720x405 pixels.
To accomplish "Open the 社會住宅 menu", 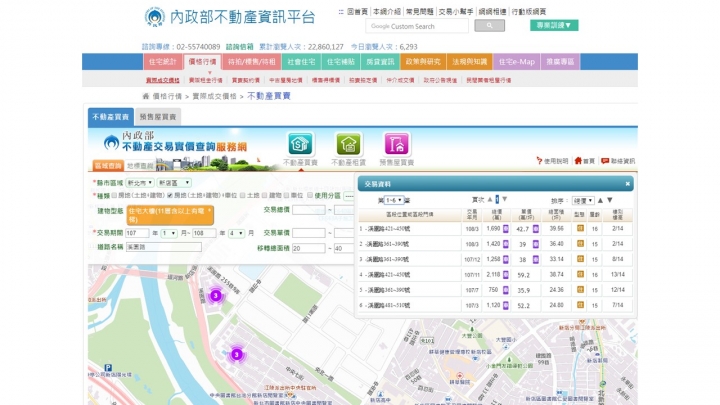I will point(301,62).
